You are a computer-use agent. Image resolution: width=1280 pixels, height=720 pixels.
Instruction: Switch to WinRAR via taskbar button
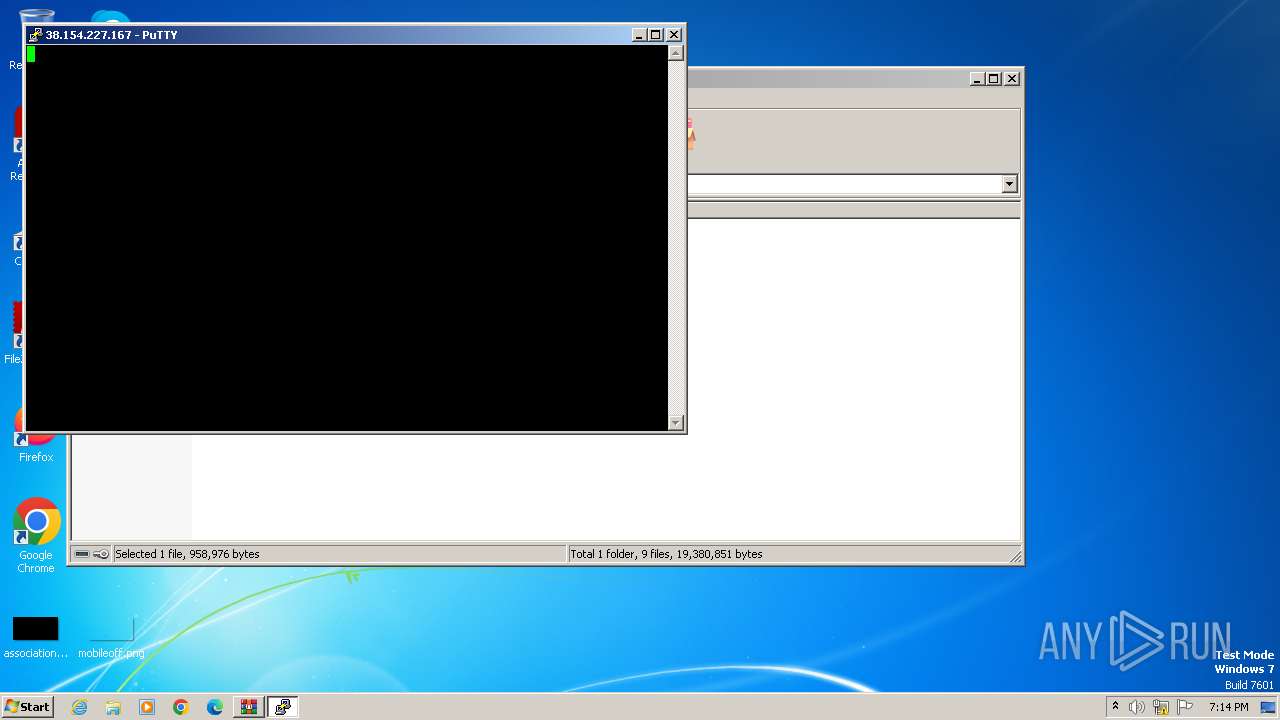click(248, 707)
